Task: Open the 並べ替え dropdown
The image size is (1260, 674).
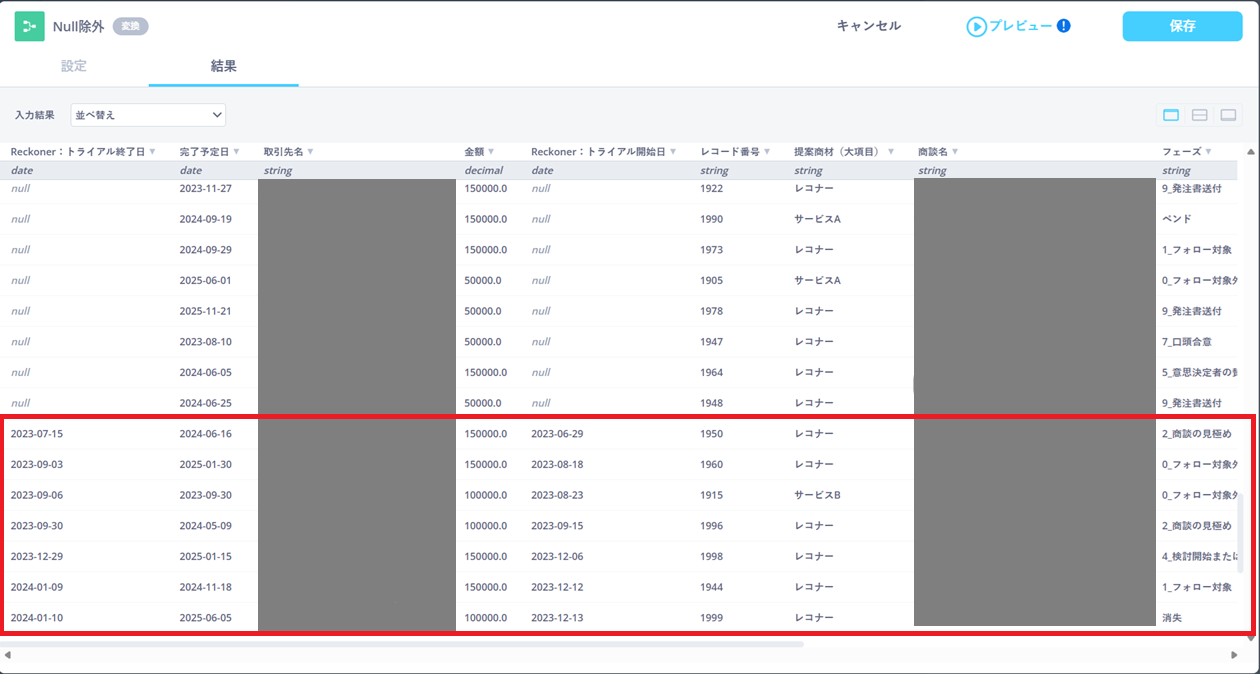Action: 148,115
